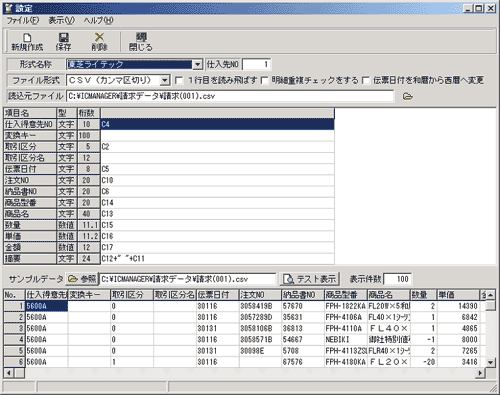This screenshot has height=395, width=500.
Task: Select sample row number 1 header
Action: [15, 306]
